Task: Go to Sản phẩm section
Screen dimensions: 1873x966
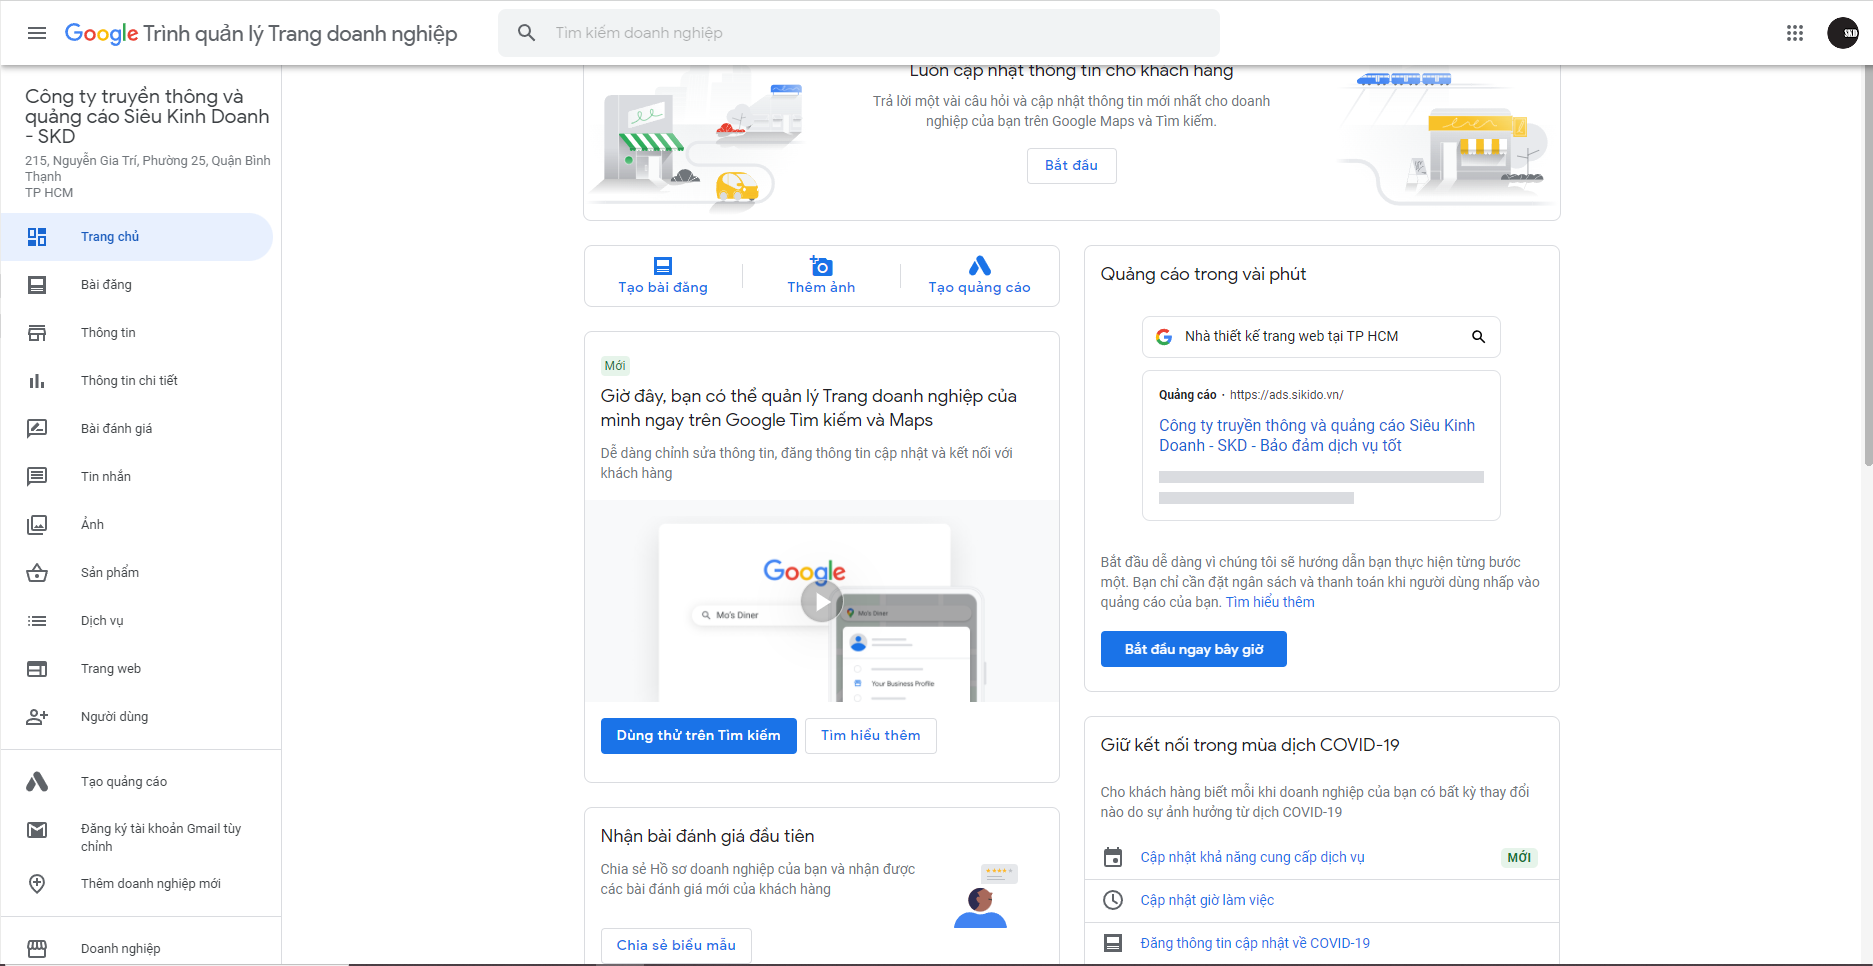Action: pos(137,573)
